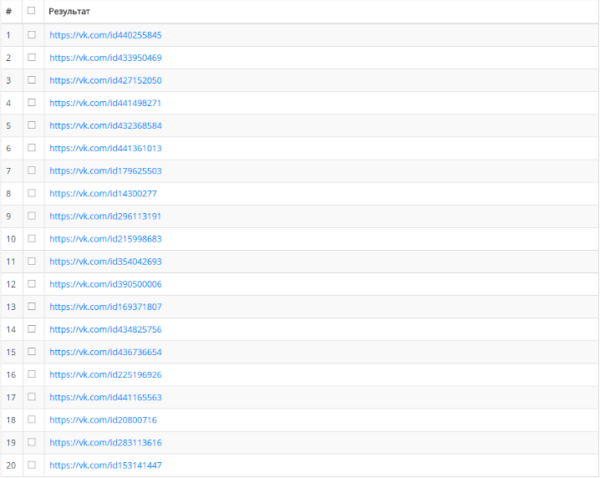The height and width of the screenshot is (478, 600).
Task: Open link https://vk.com/id354042693
Action: pos(106,261)
